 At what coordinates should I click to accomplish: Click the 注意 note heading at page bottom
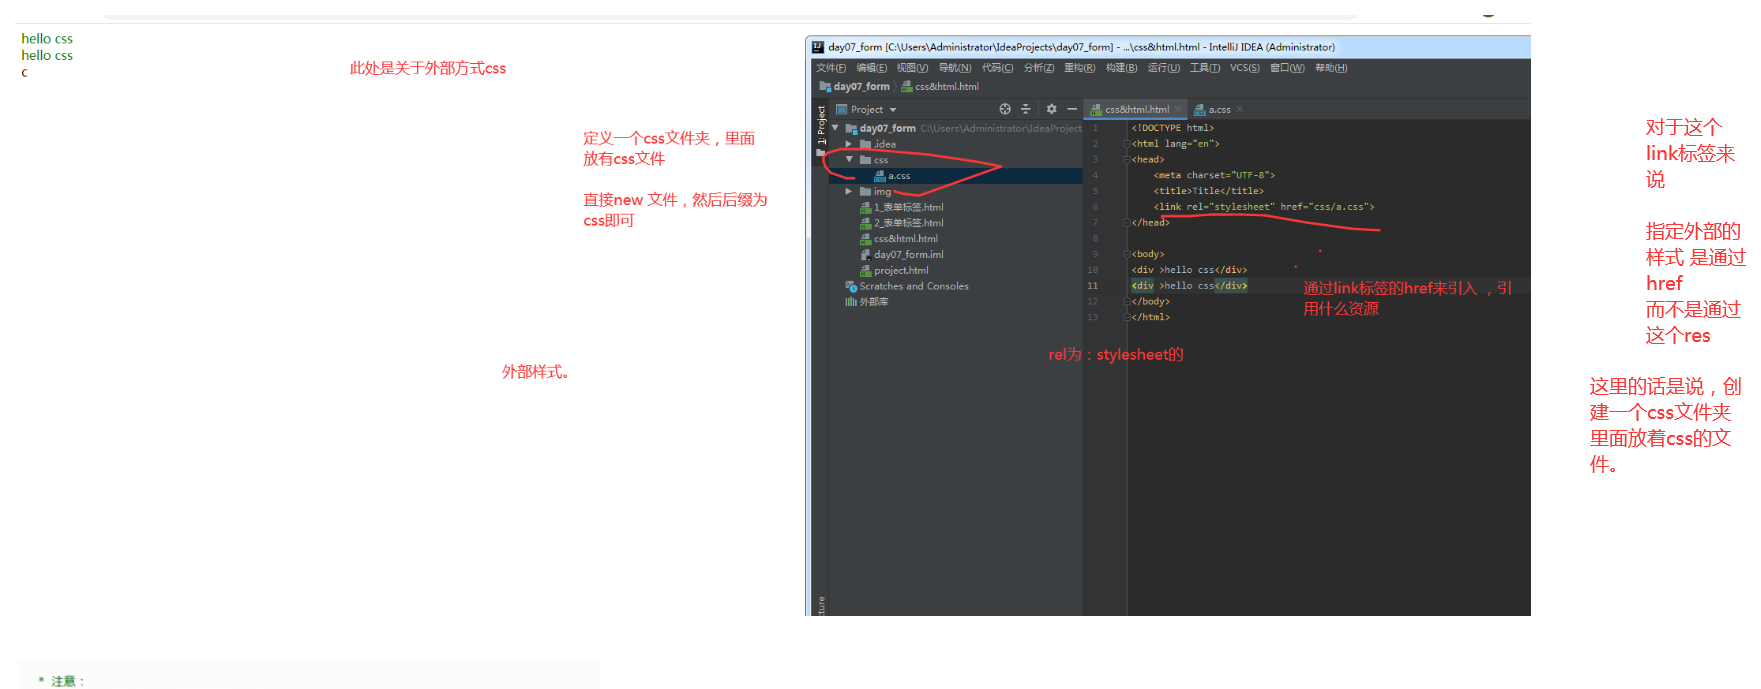[67, 681]
